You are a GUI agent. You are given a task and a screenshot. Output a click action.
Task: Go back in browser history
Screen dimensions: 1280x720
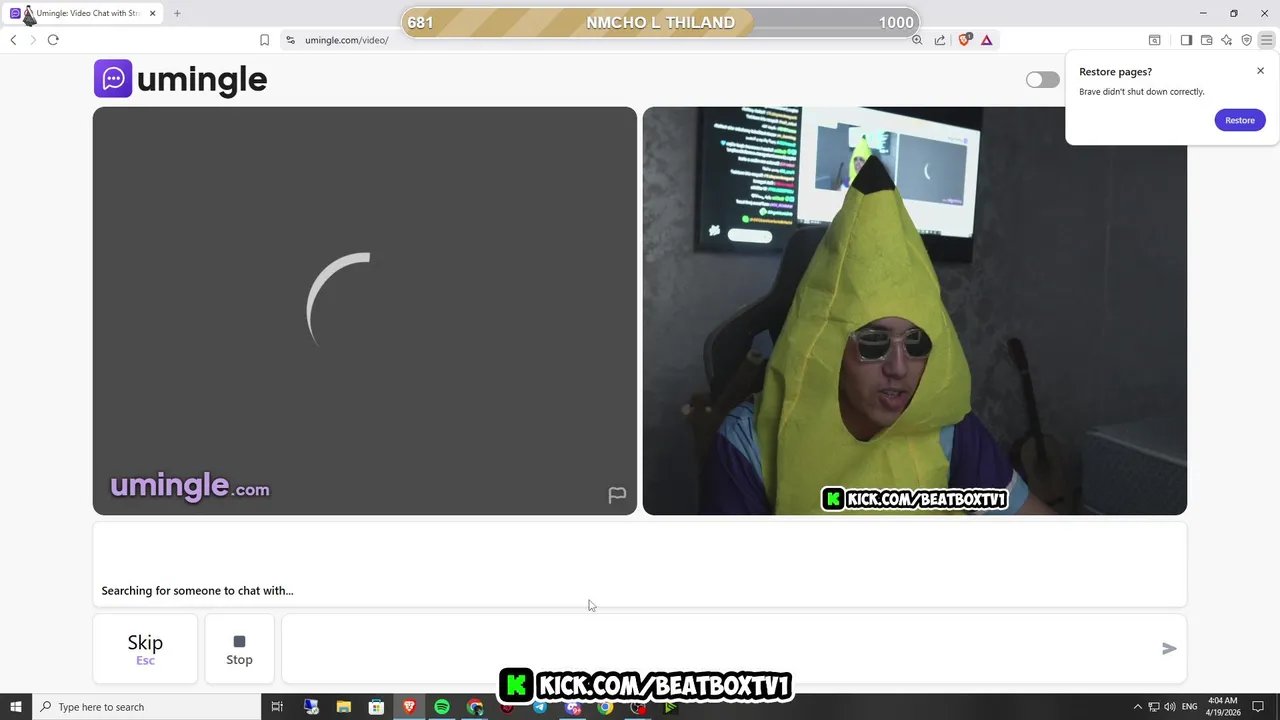13,40
